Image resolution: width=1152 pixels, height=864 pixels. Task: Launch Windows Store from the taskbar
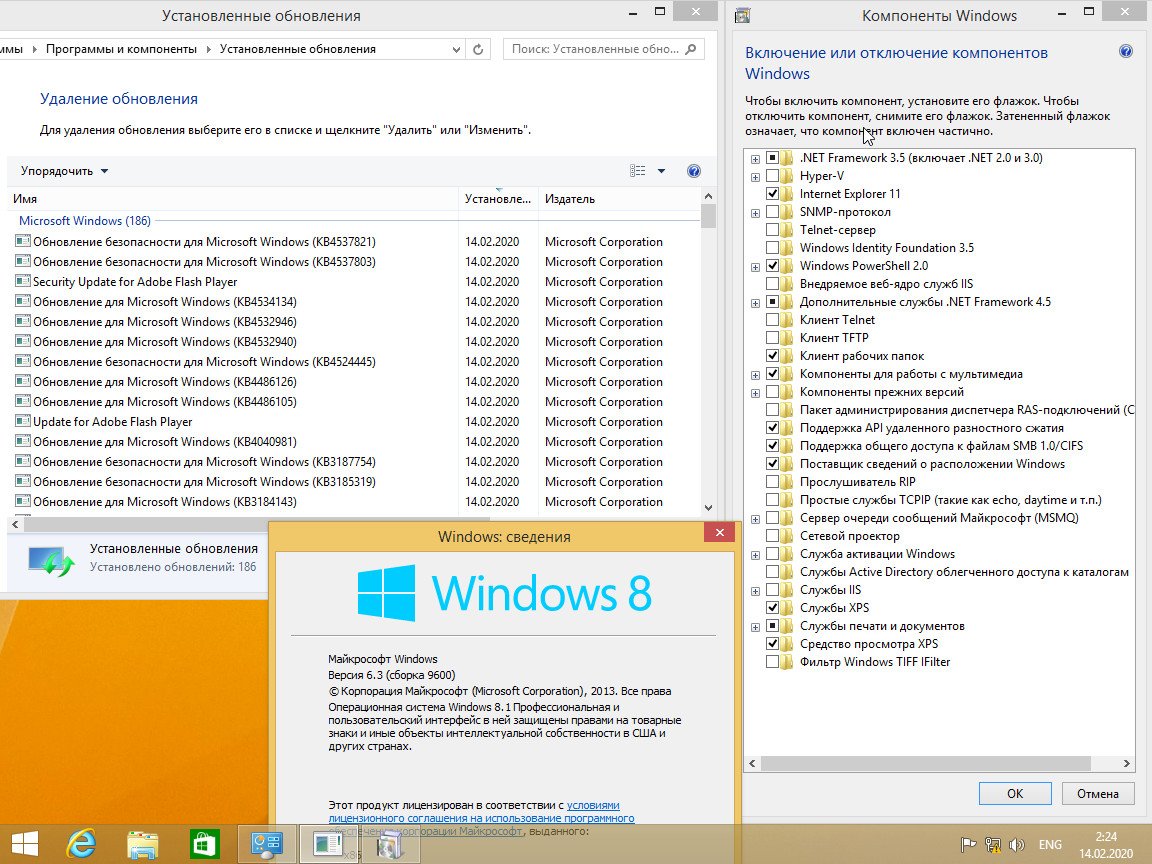(205, 845)
